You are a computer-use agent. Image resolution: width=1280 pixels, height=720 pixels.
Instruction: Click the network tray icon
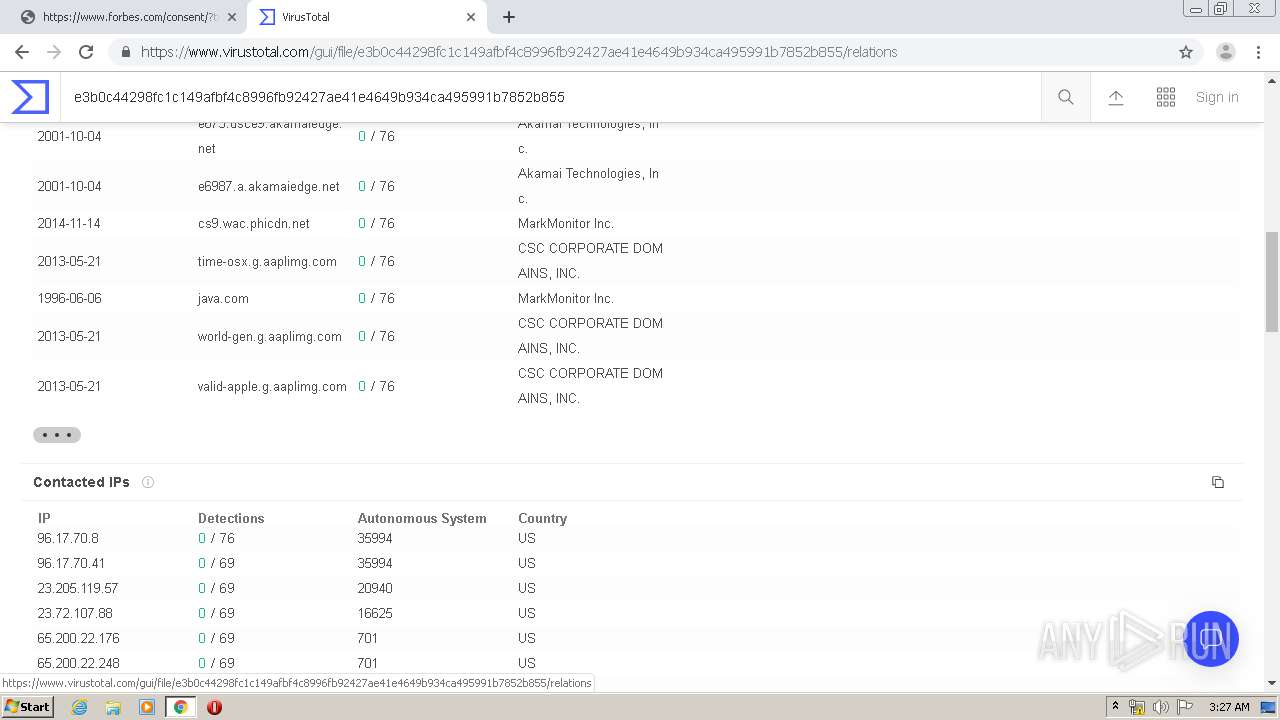[x=1137, y=707]
